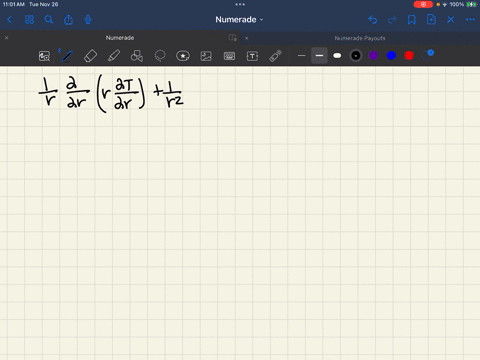
Task: Close the Numerade Payouts tab
Action: pos(247,38)
